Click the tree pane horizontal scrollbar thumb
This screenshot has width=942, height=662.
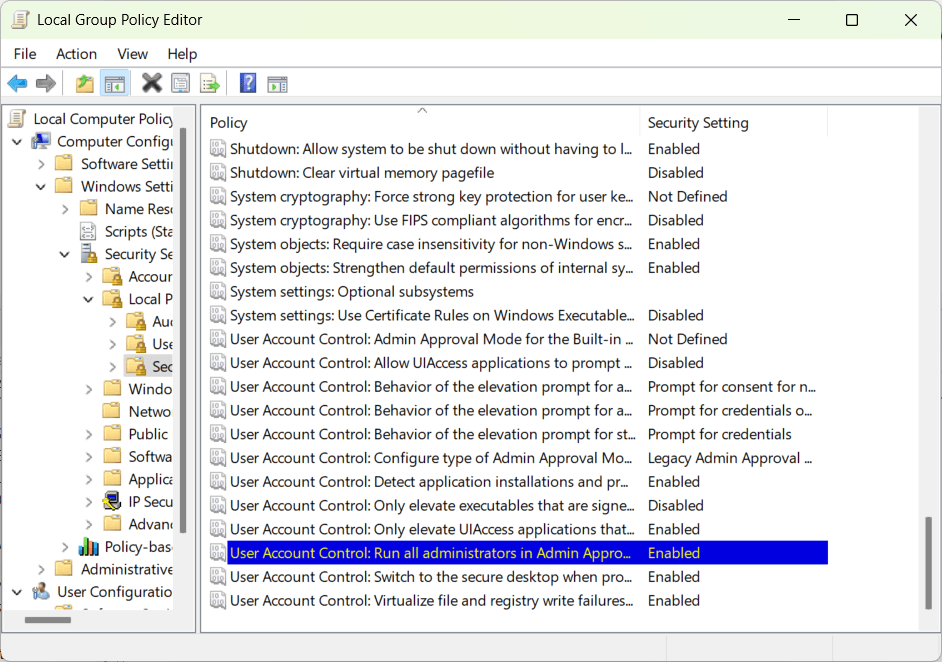[x=48, y=620]
